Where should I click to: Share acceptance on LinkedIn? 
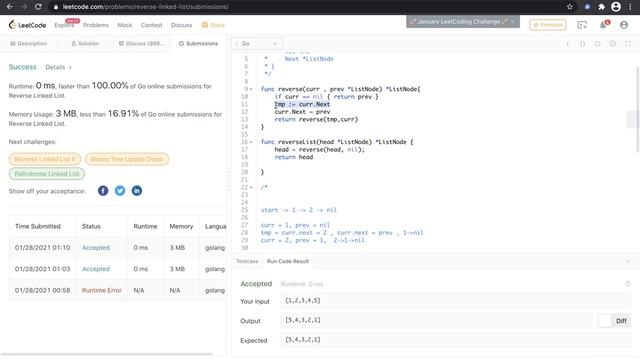(x=137, y=191)
